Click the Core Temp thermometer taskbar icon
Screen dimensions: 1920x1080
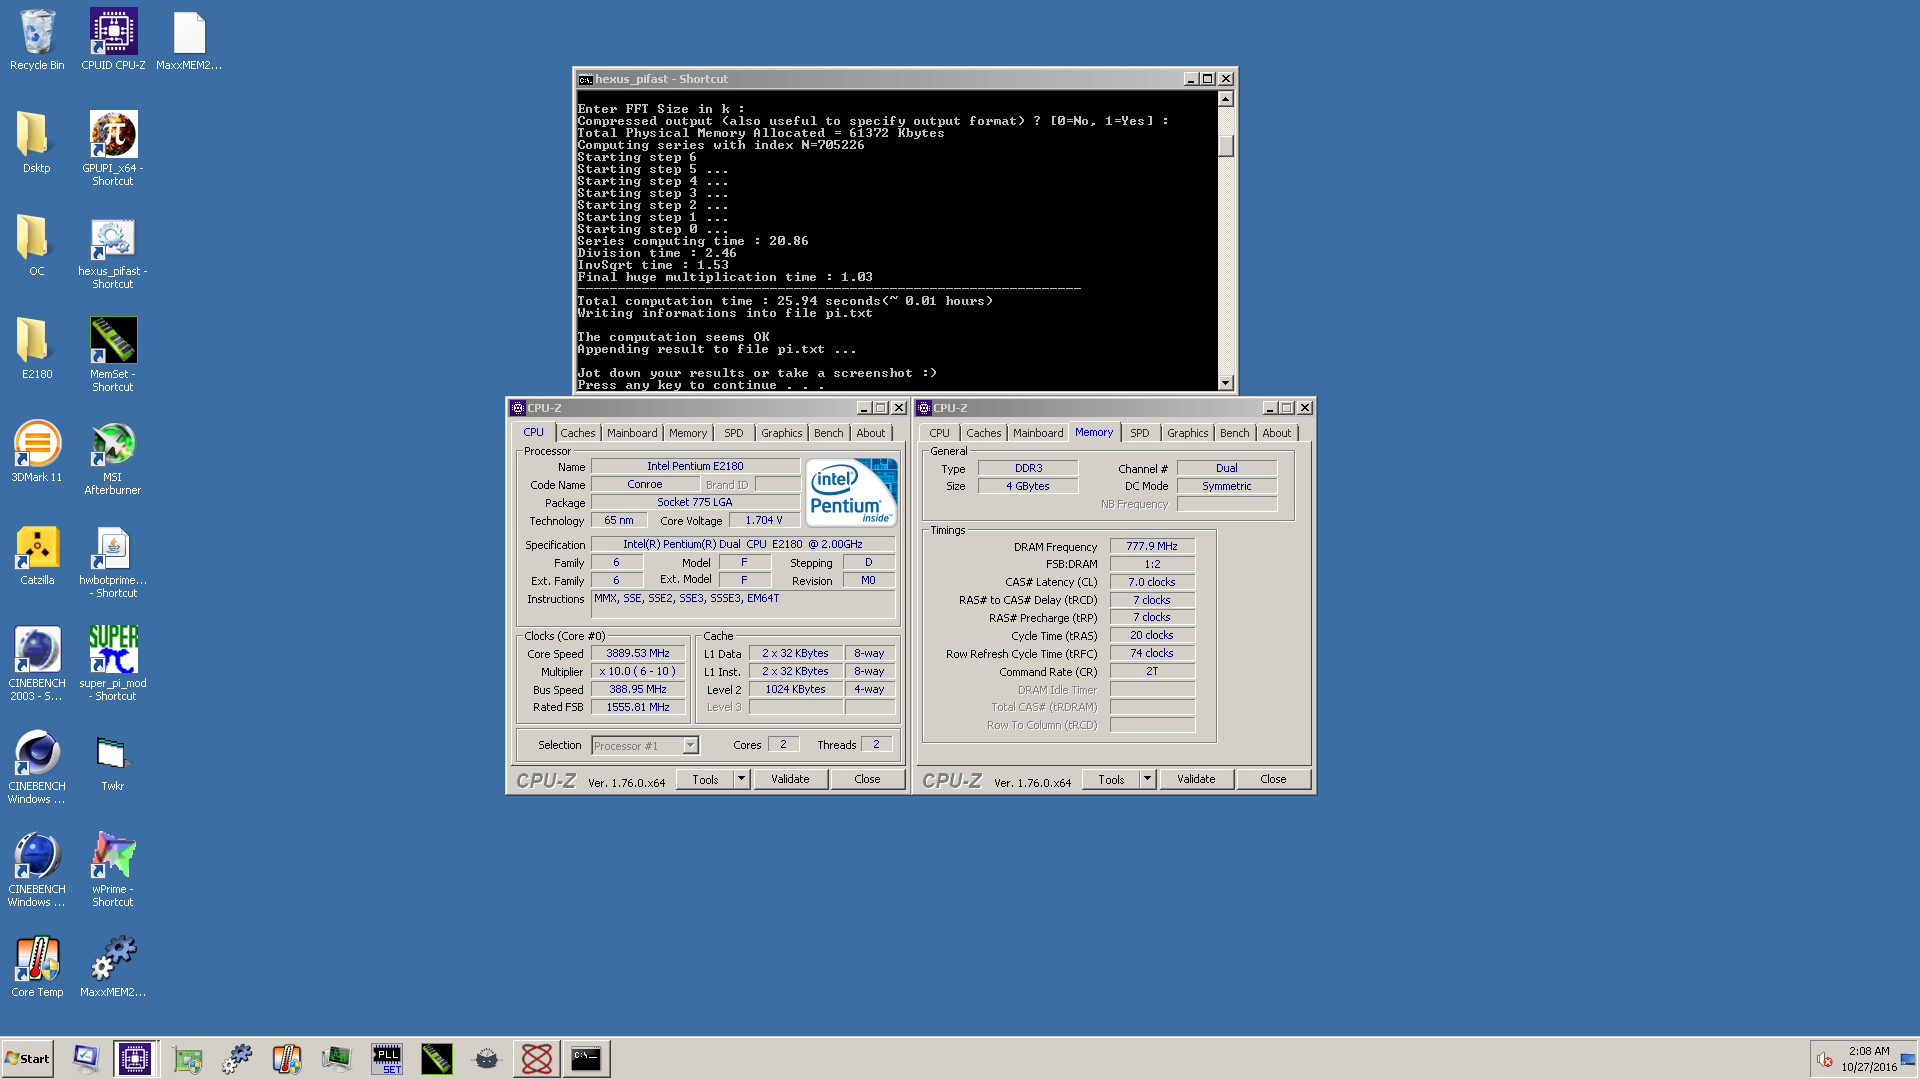click(x=287, y=1058)
